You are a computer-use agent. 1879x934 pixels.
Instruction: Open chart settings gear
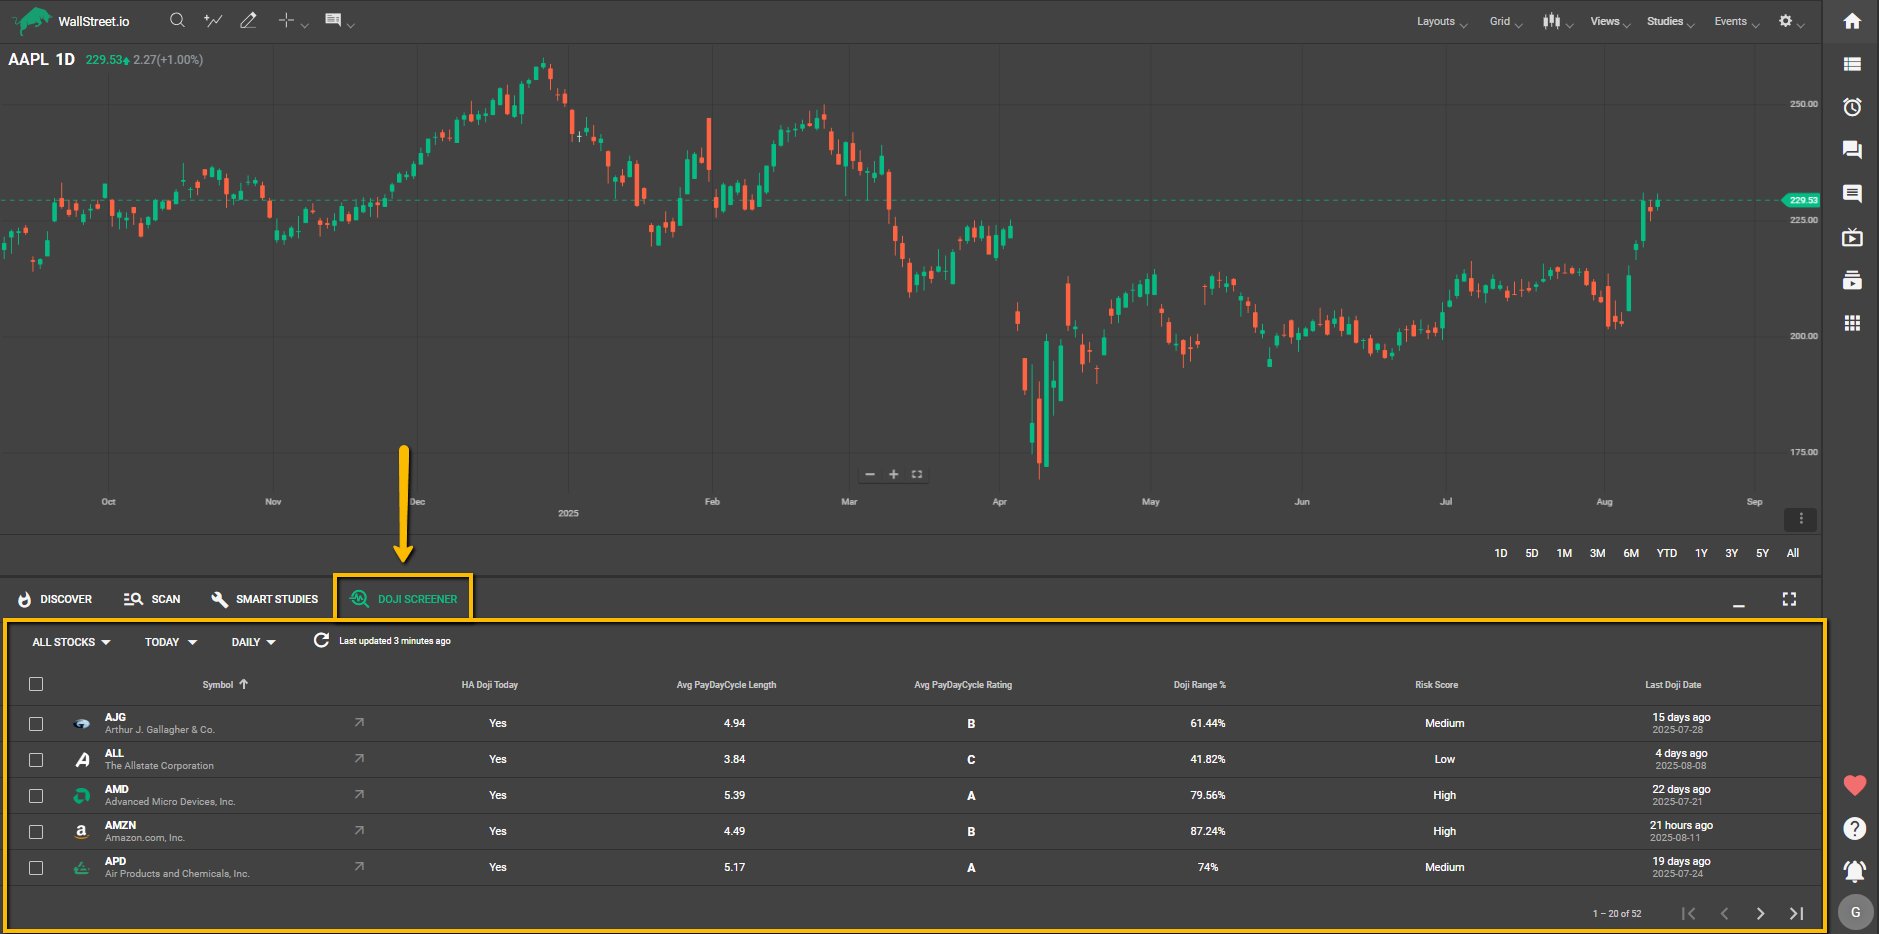coord(1785,20)
